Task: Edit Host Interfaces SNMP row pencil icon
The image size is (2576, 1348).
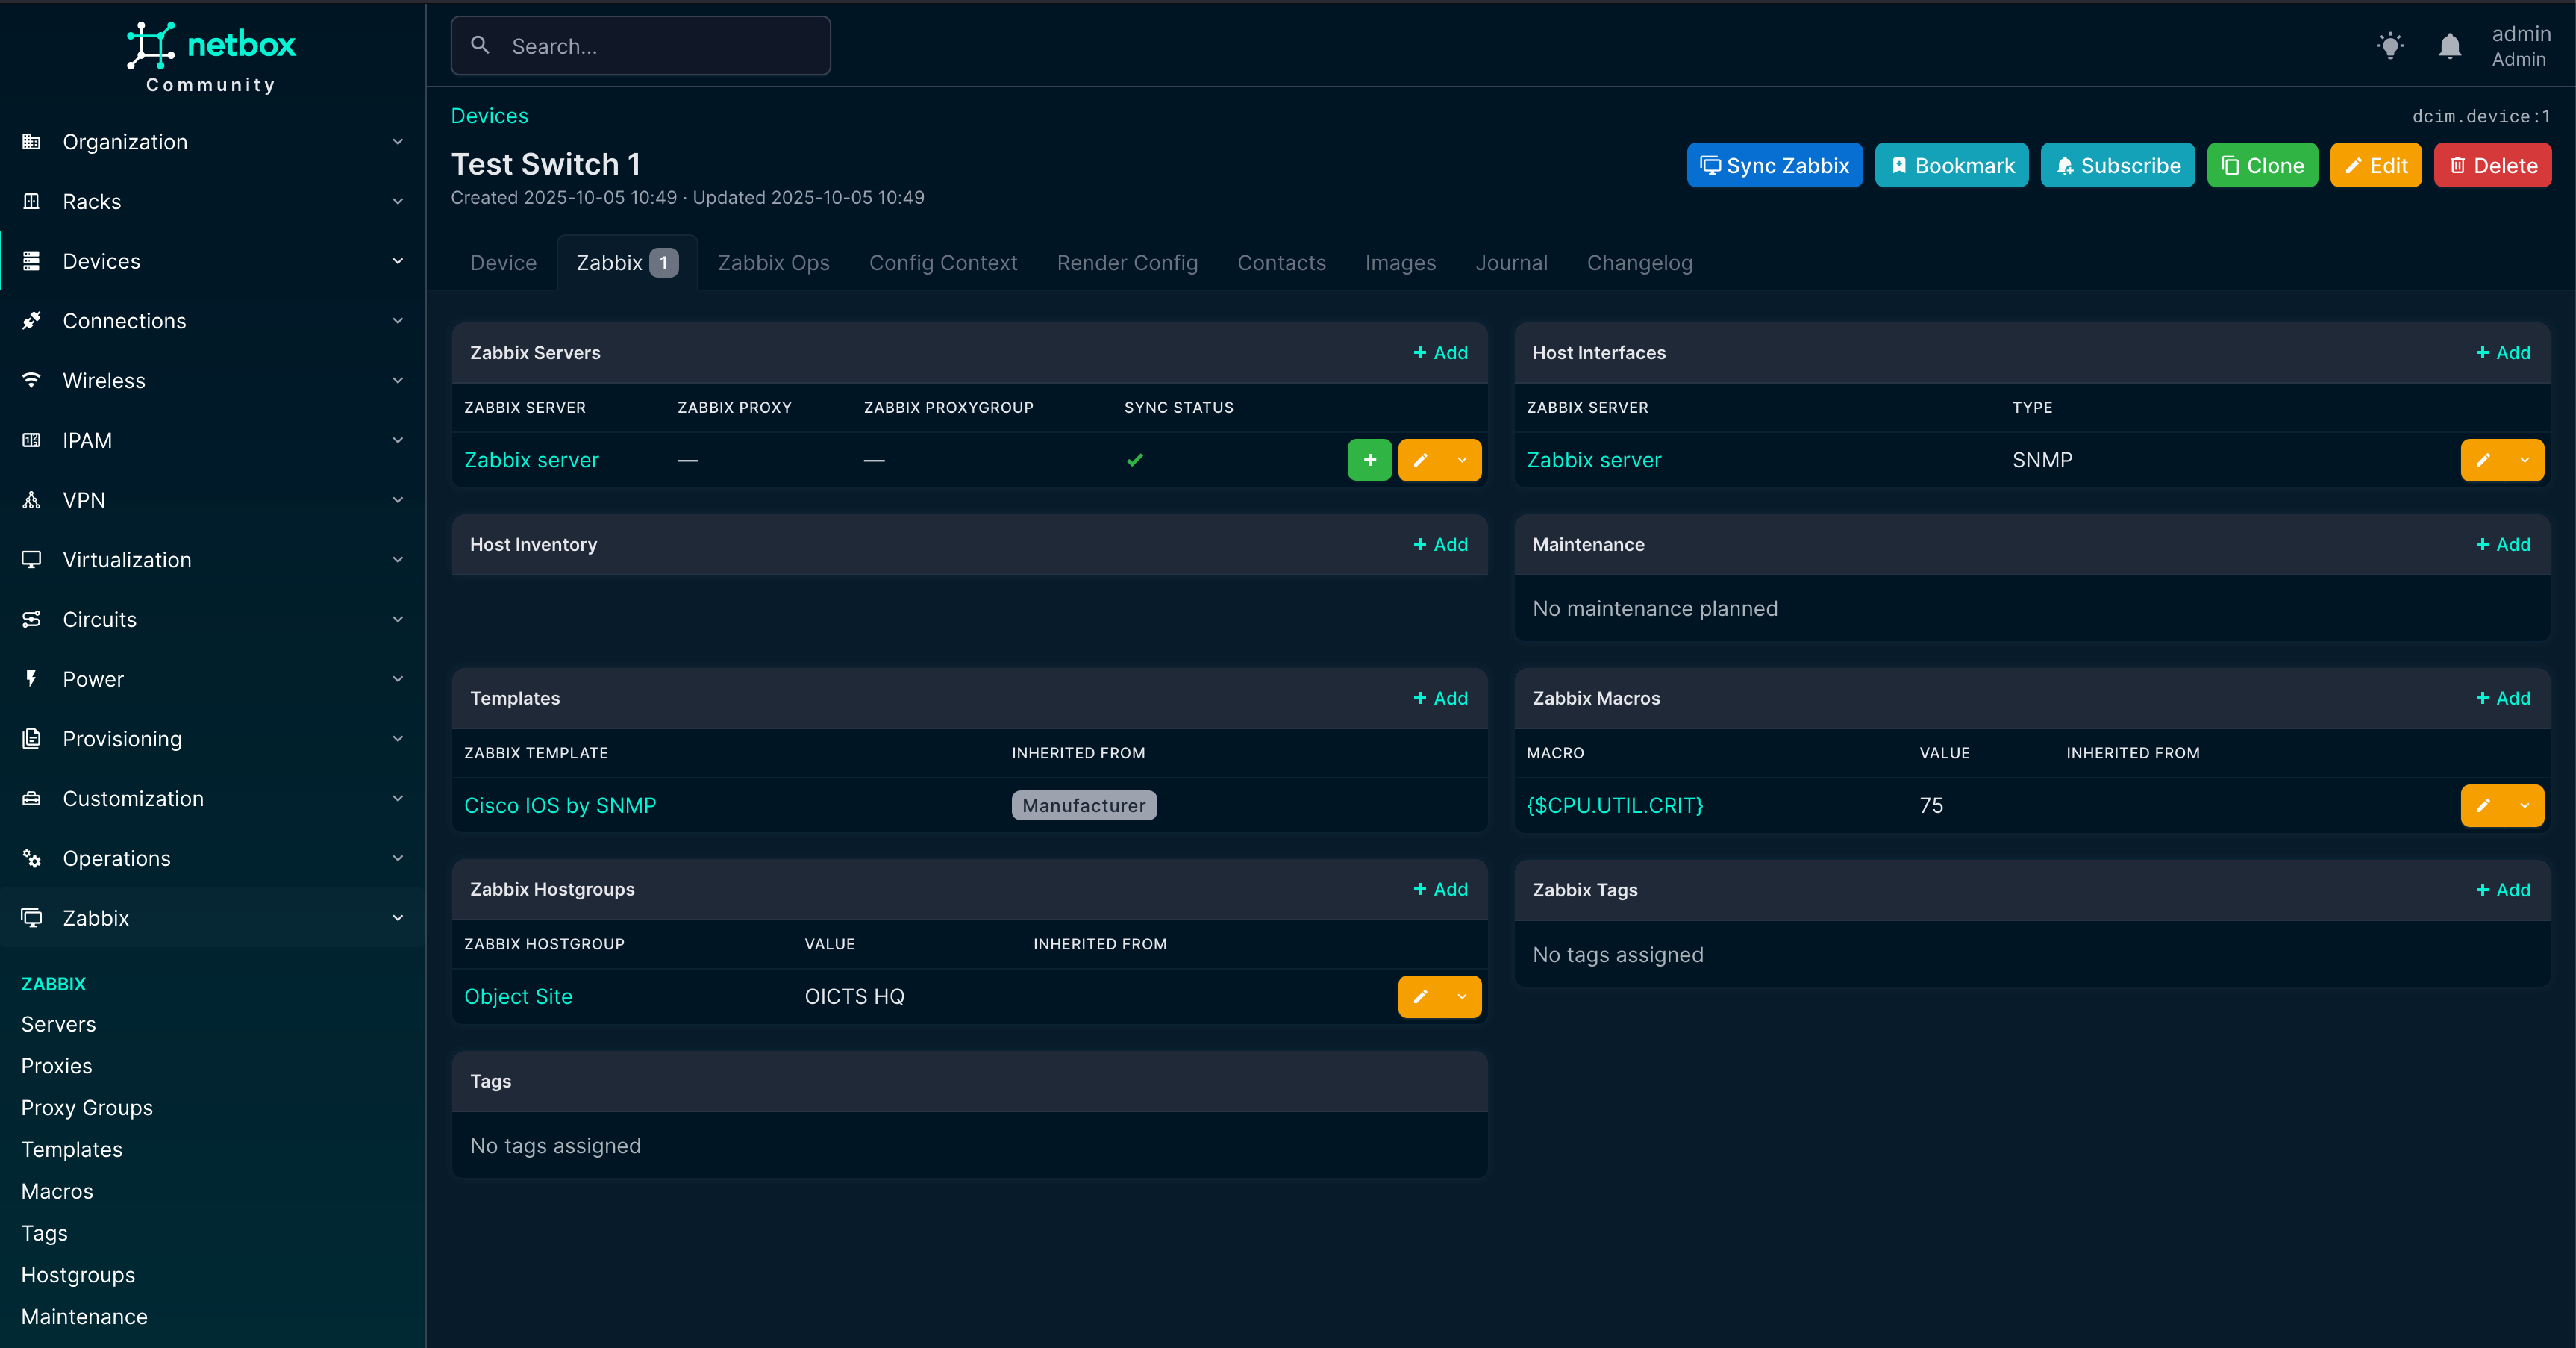Action: click(2483, 460)
